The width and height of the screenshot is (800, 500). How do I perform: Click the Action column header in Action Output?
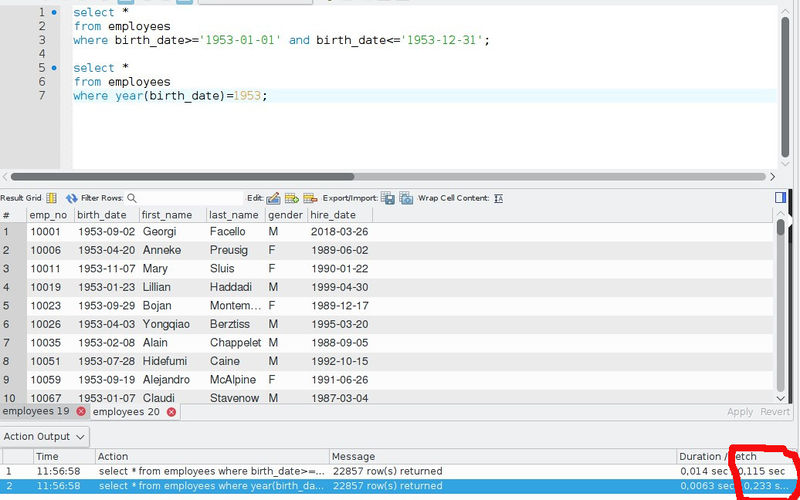pos(212,457)
